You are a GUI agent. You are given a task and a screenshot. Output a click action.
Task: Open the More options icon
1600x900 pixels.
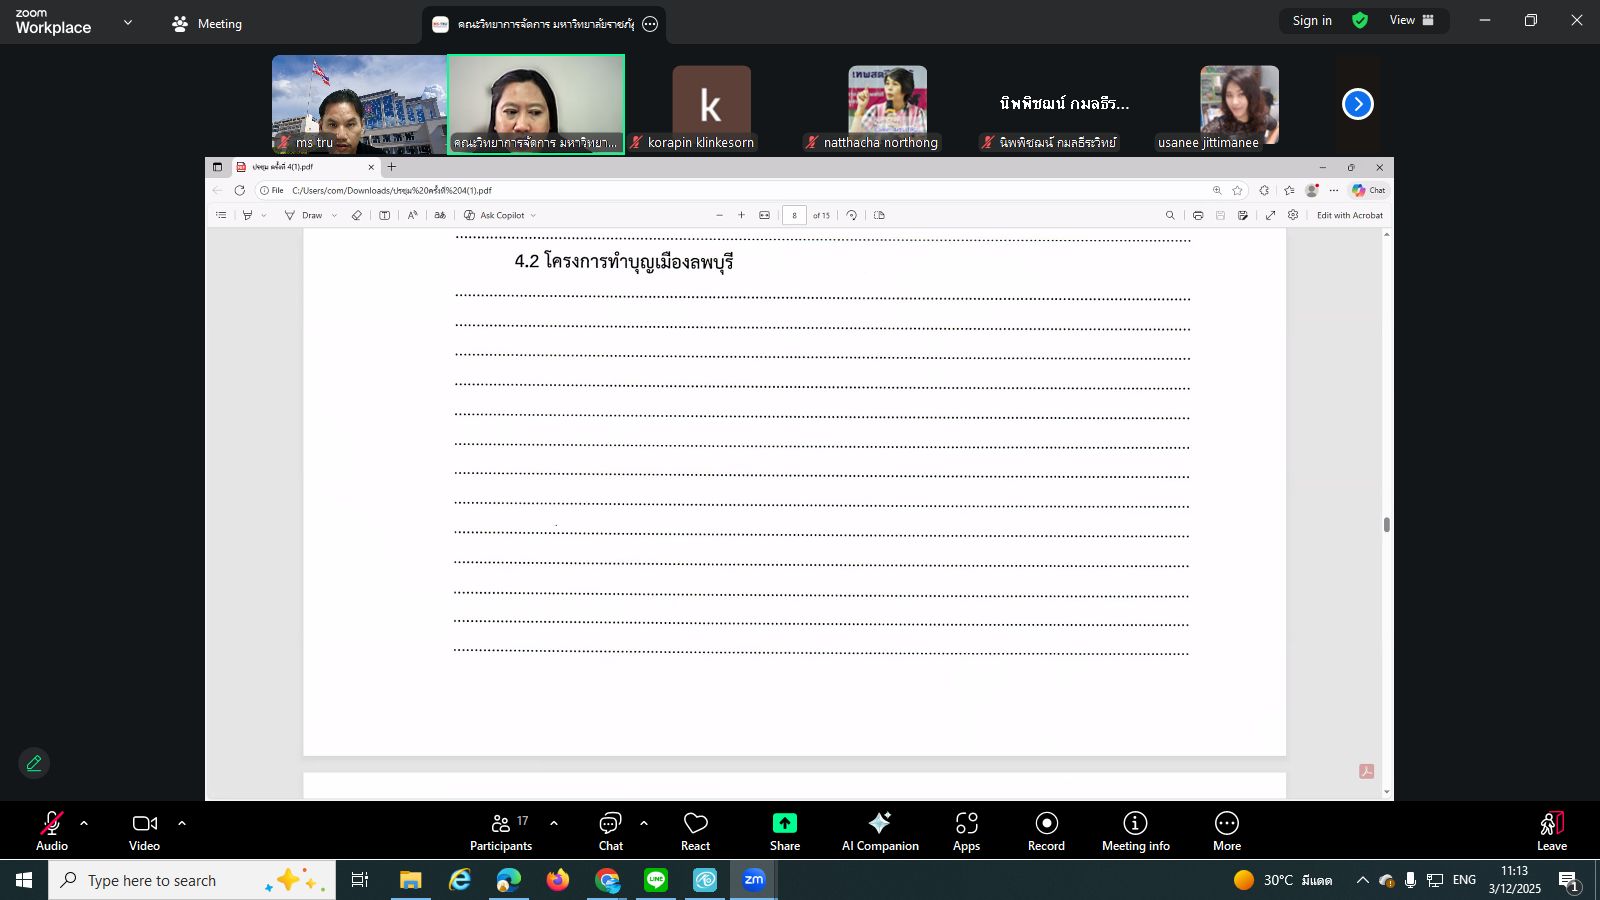click(1227, 823)
